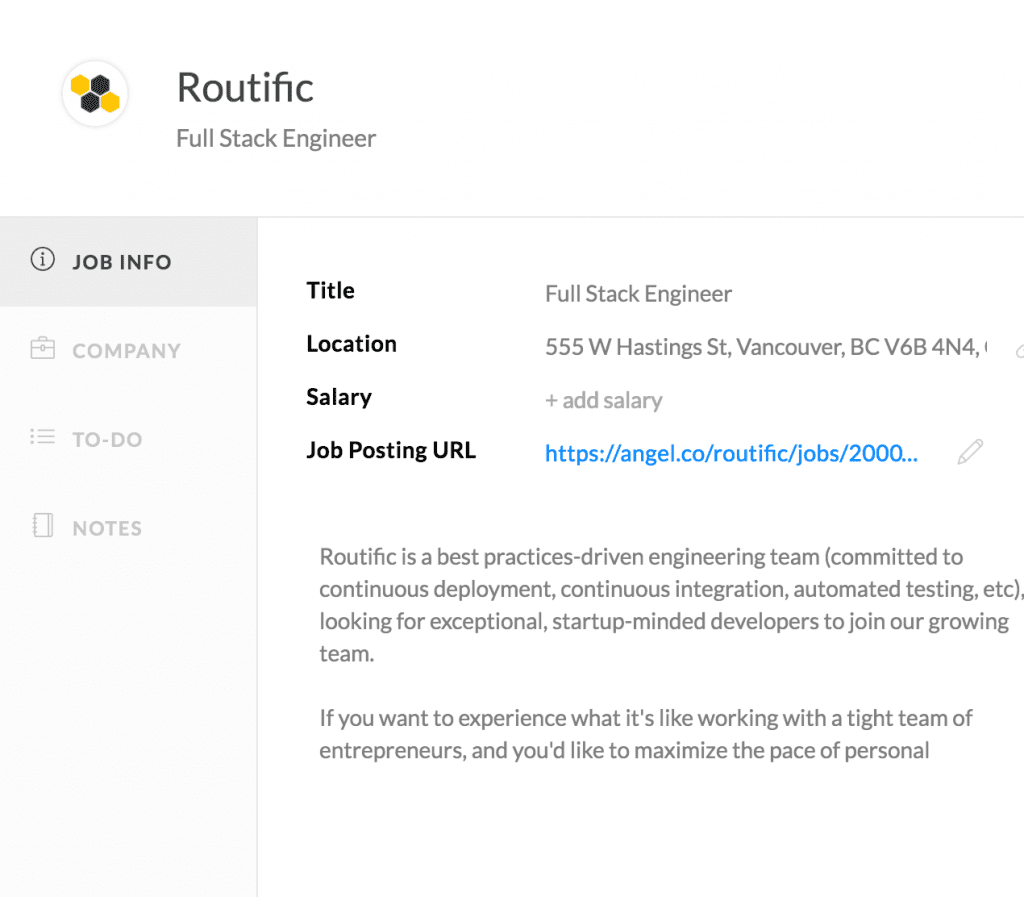Click the Company briefcase icon

(x=42, y=350)
